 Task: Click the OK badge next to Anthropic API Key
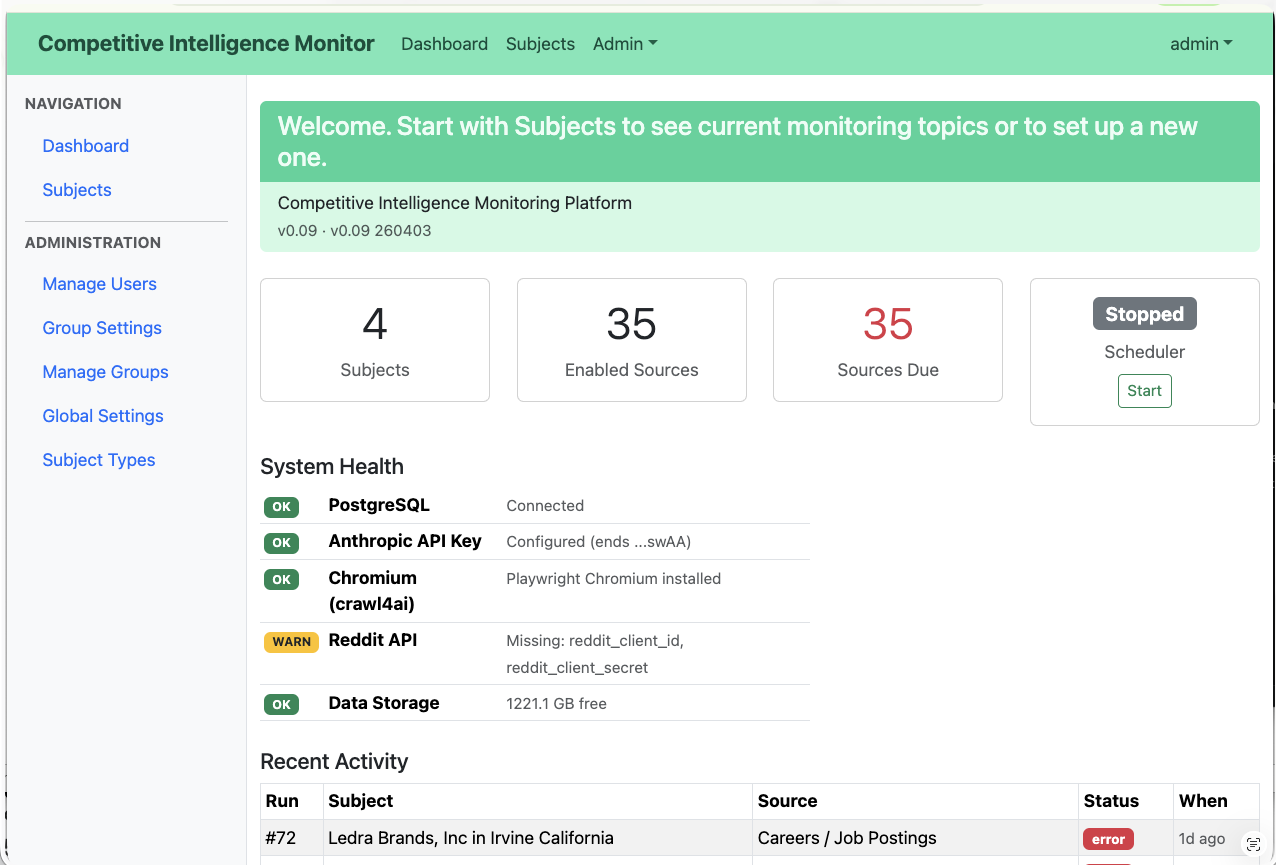pos(282,543)
